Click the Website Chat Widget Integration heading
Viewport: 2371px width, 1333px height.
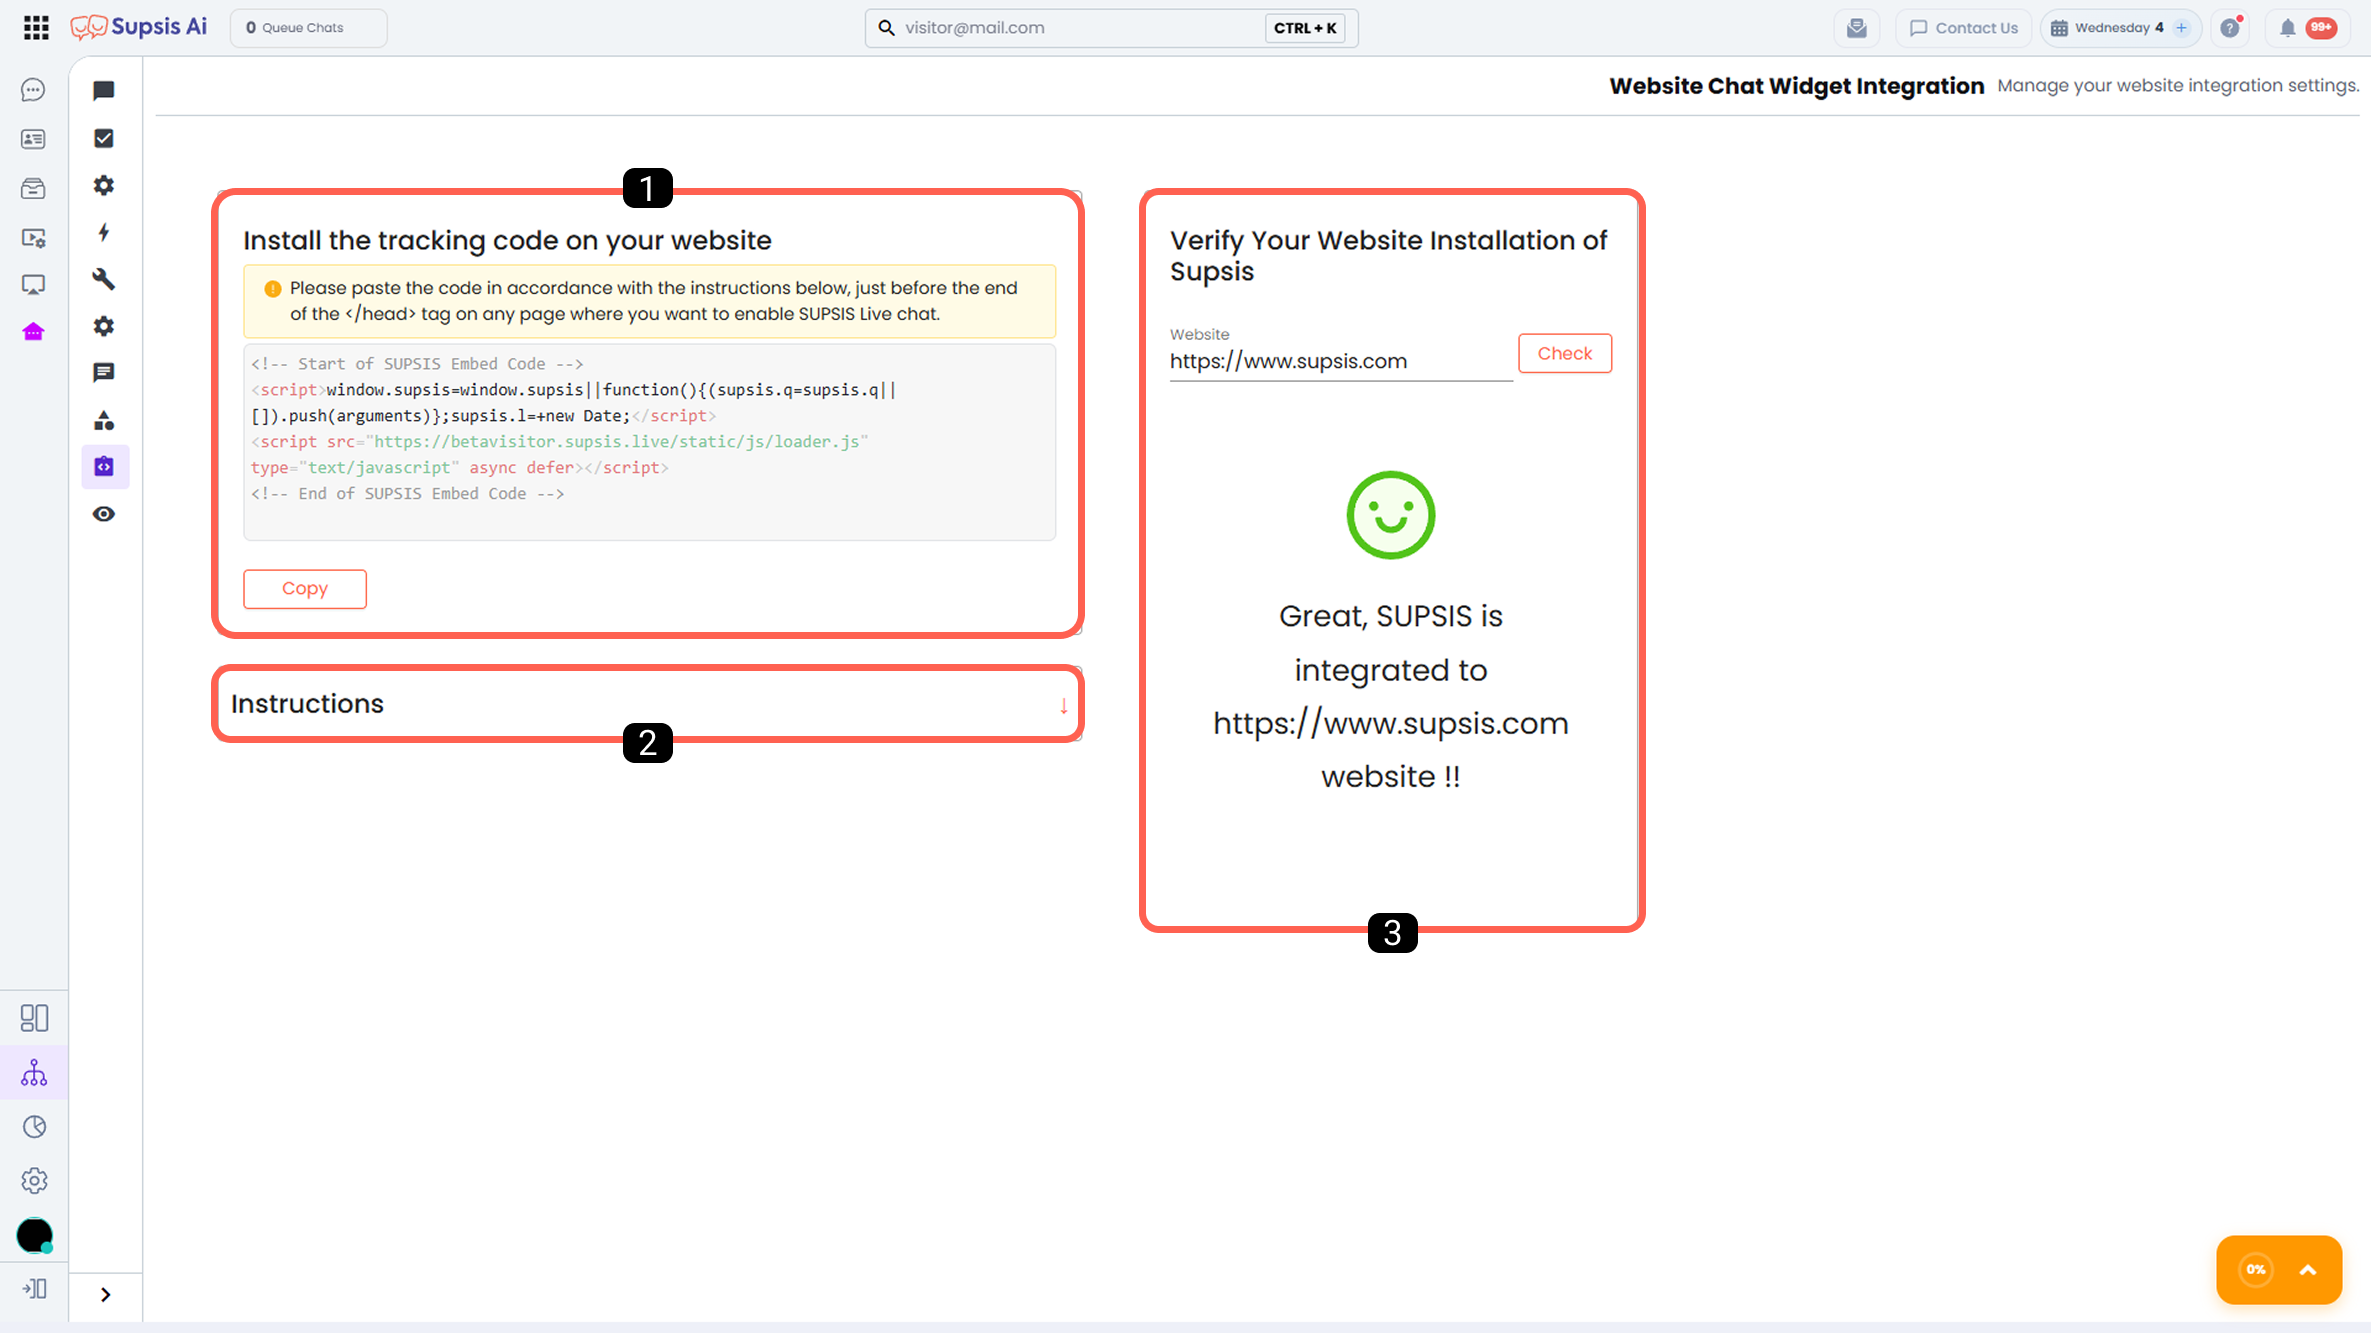(x=1797, y=86)
